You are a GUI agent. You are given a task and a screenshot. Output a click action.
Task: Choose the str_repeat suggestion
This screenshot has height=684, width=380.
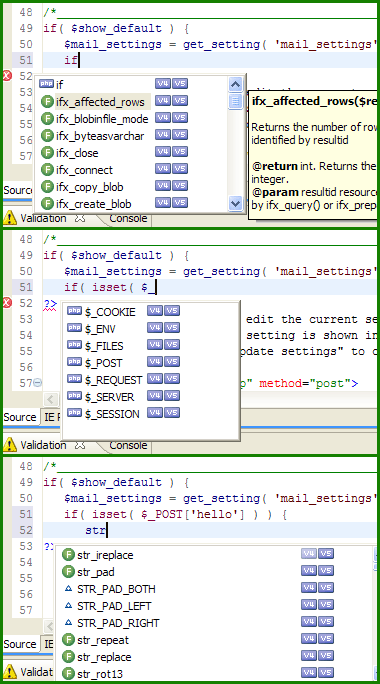pyautogui.click(x=103, y=640)
